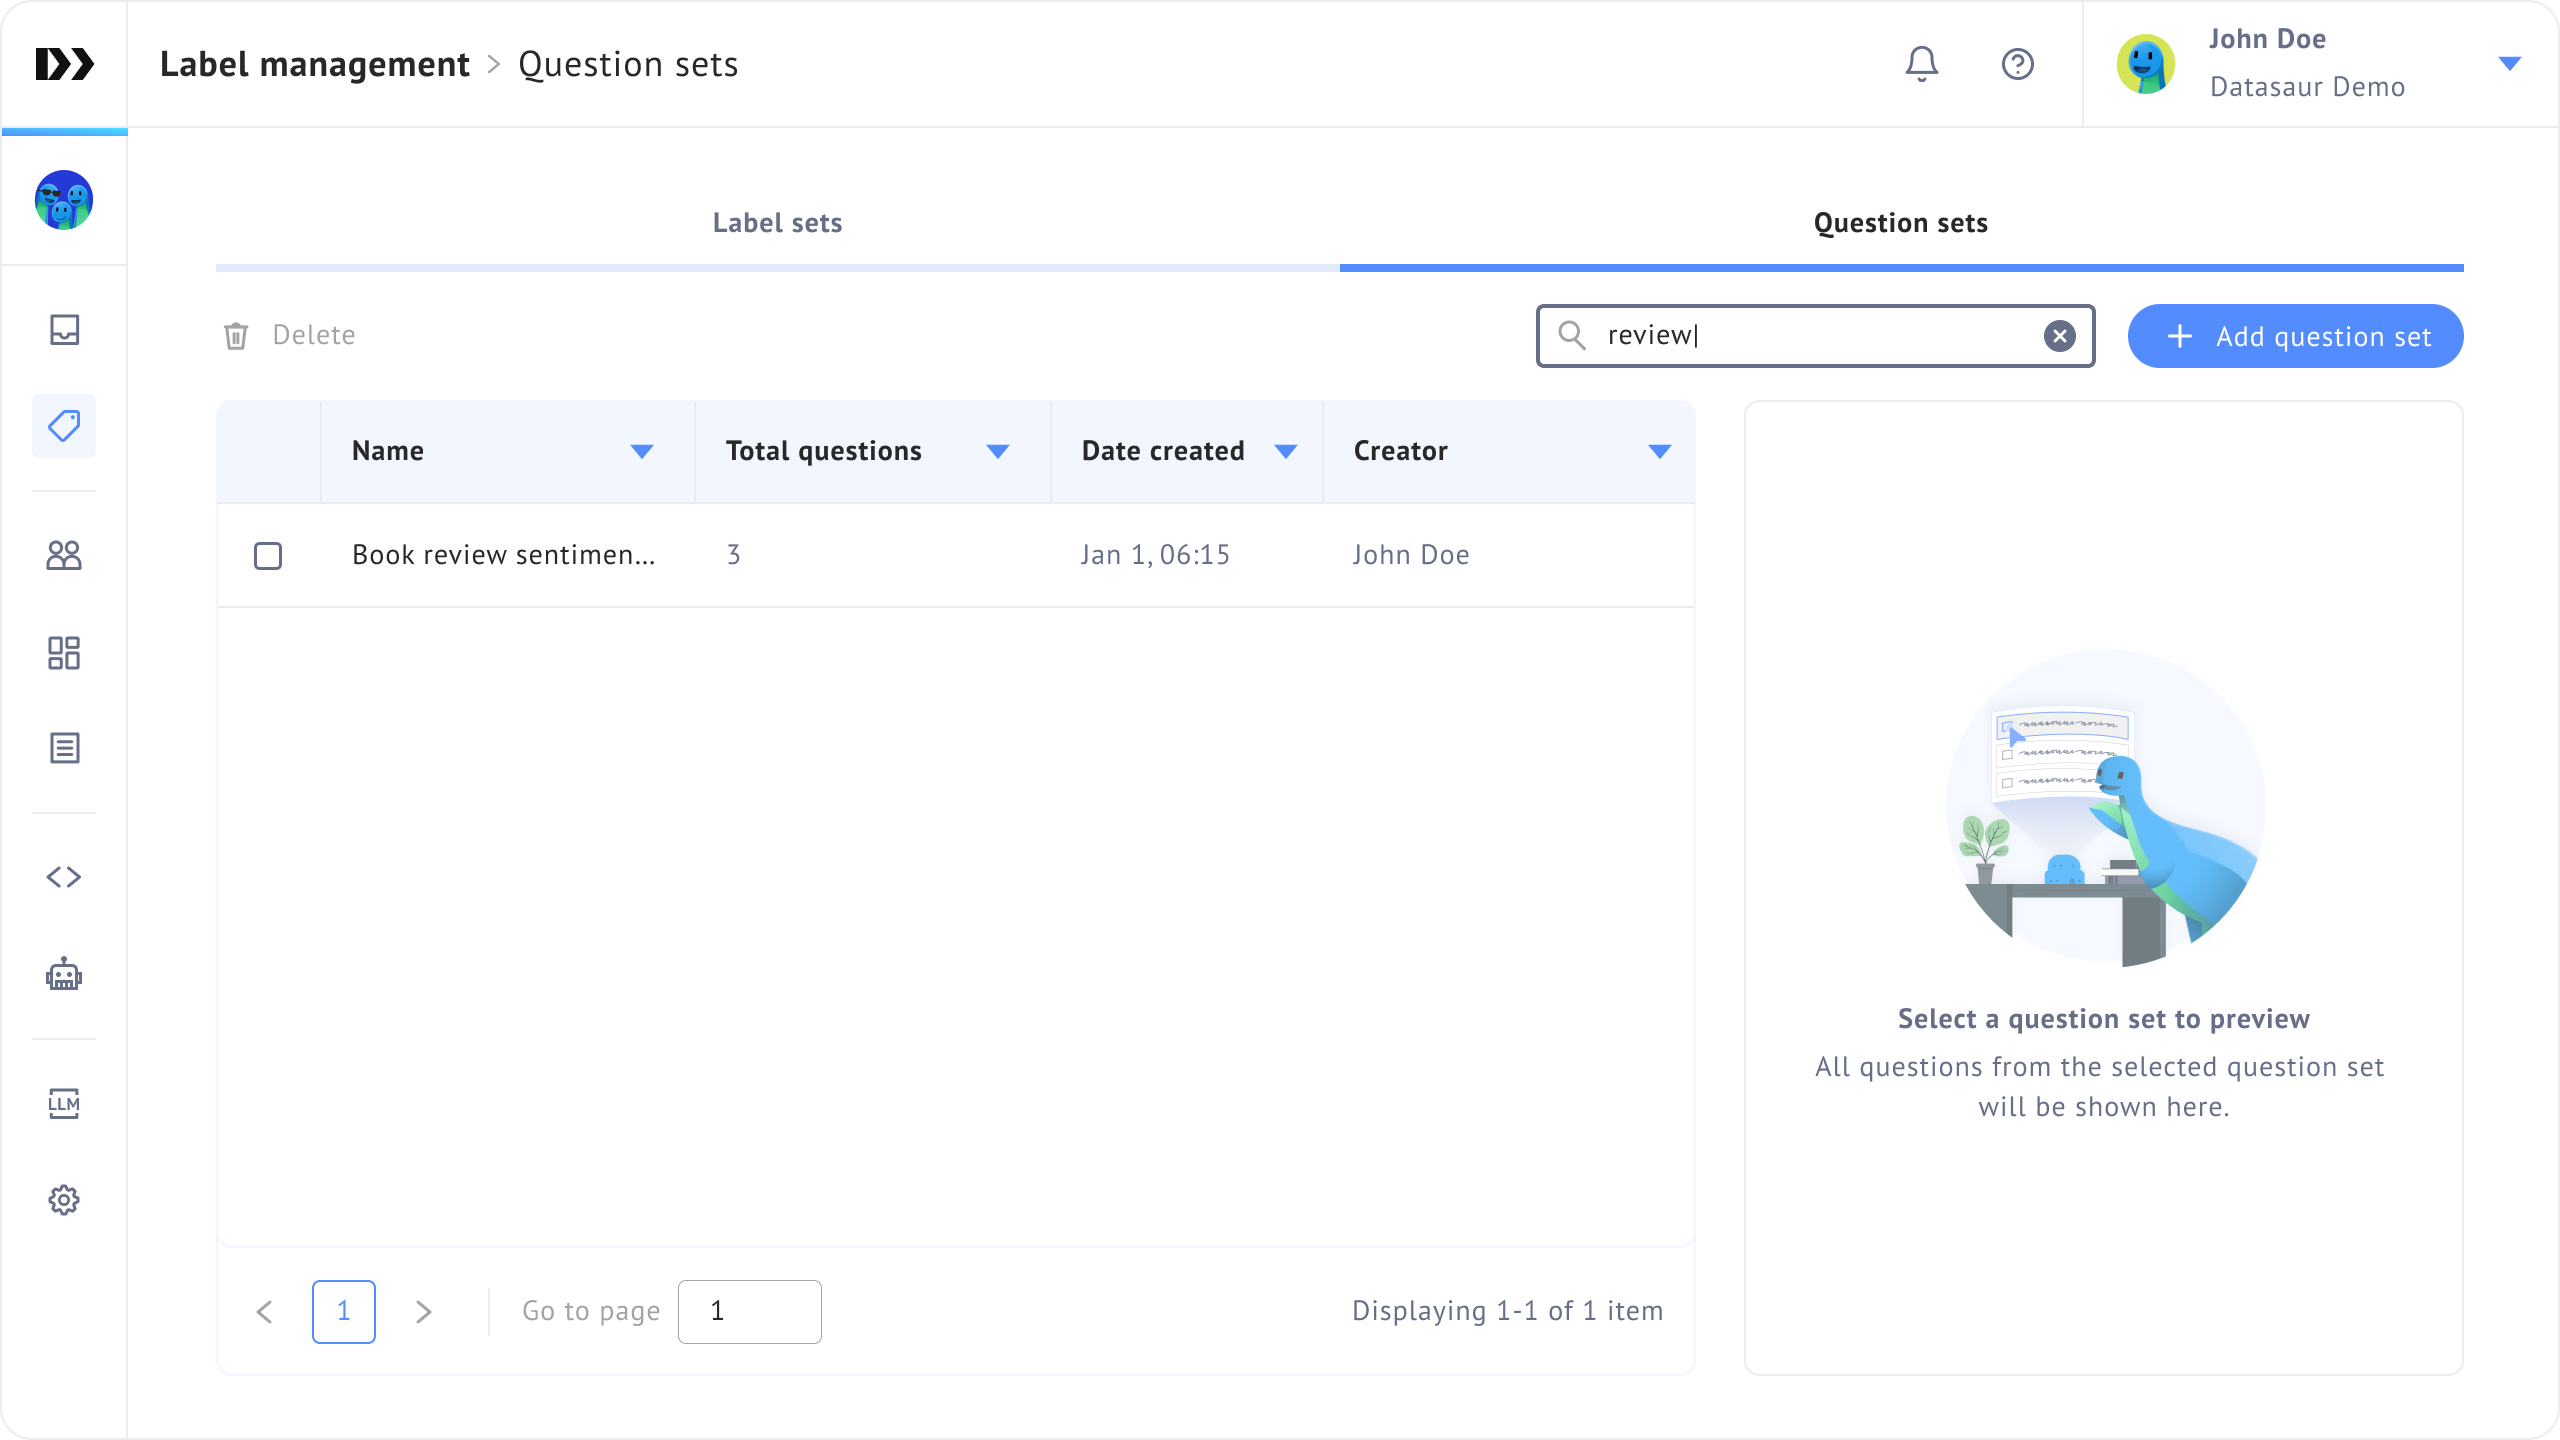Switch to the Label sets tab
Image resolution: width=2560 pixels, height=1440 pixels.
pos(777,223)
